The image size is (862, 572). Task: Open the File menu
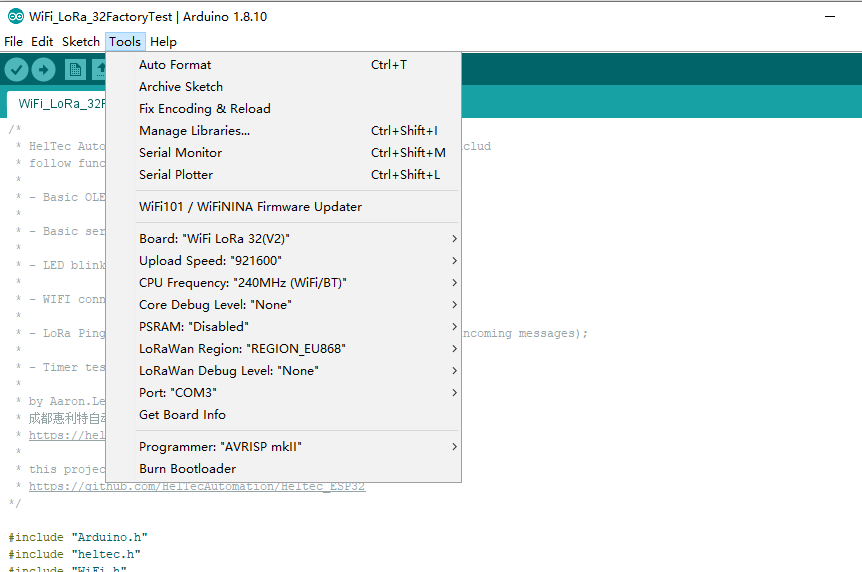coord(13,42)
